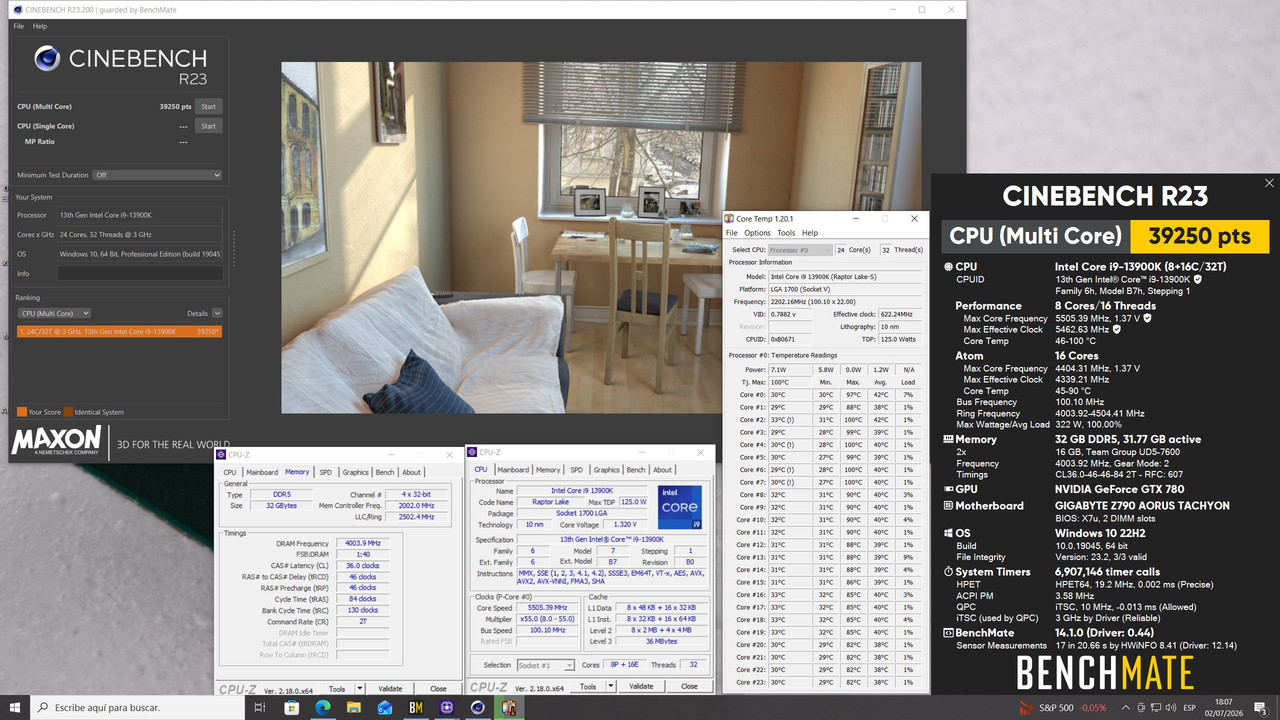Open Microsoft Edge from taskbar

pos(322,707)
